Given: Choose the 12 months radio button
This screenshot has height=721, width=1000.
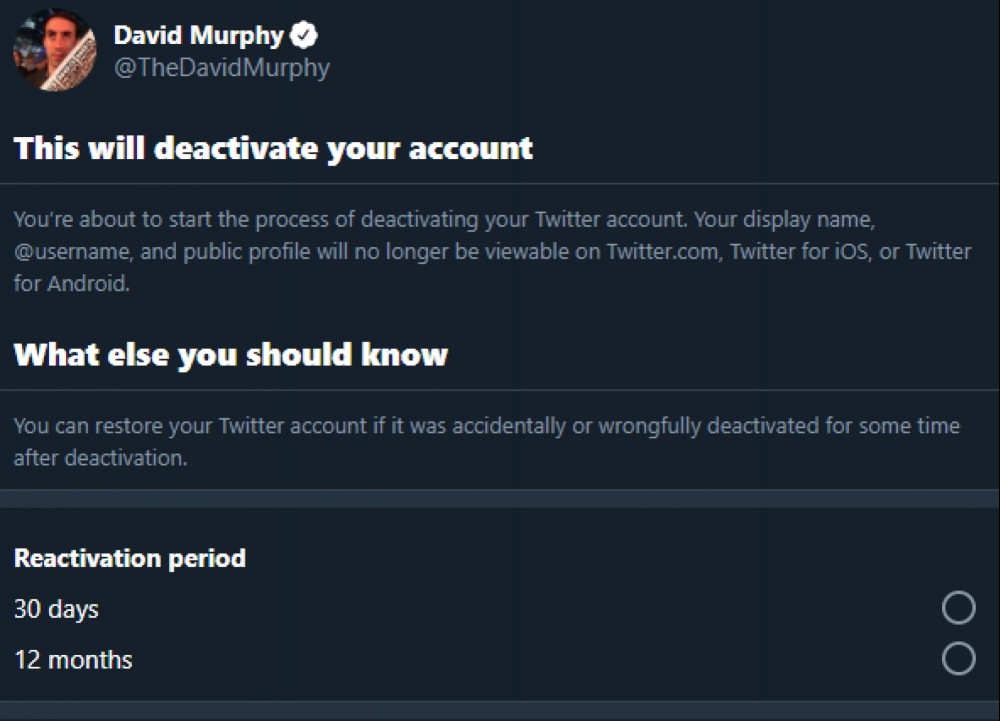Looking at the screenshot, I should coord(958,658).
